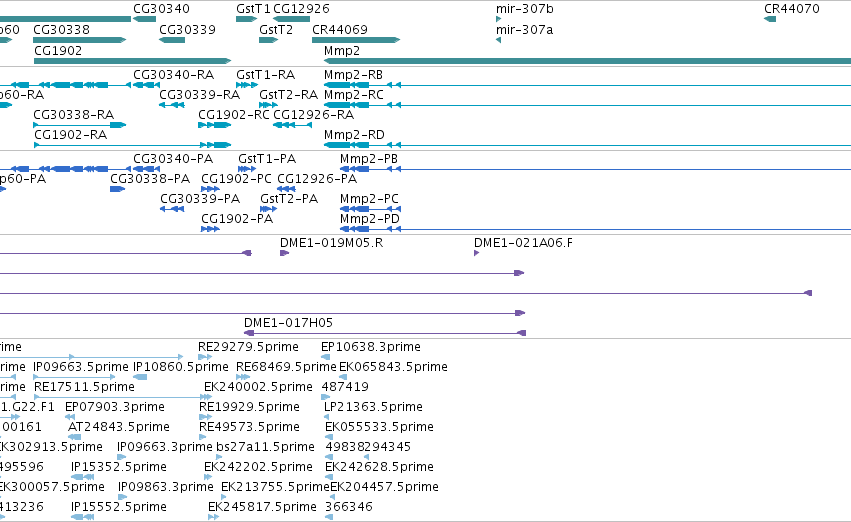This screenshot has width=851, height=522.
Task: Click EST IP09663.5prime label
Action: tap(81, 367)
